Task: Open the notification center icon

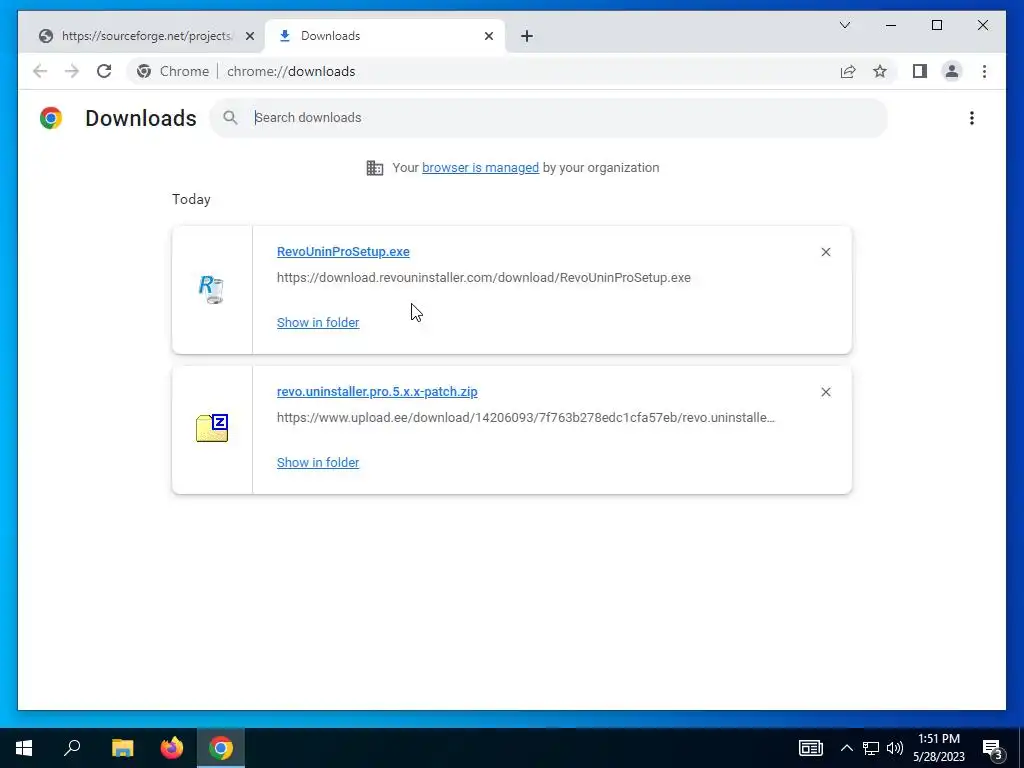Action: pyautogui.click(x=993, y=748)
